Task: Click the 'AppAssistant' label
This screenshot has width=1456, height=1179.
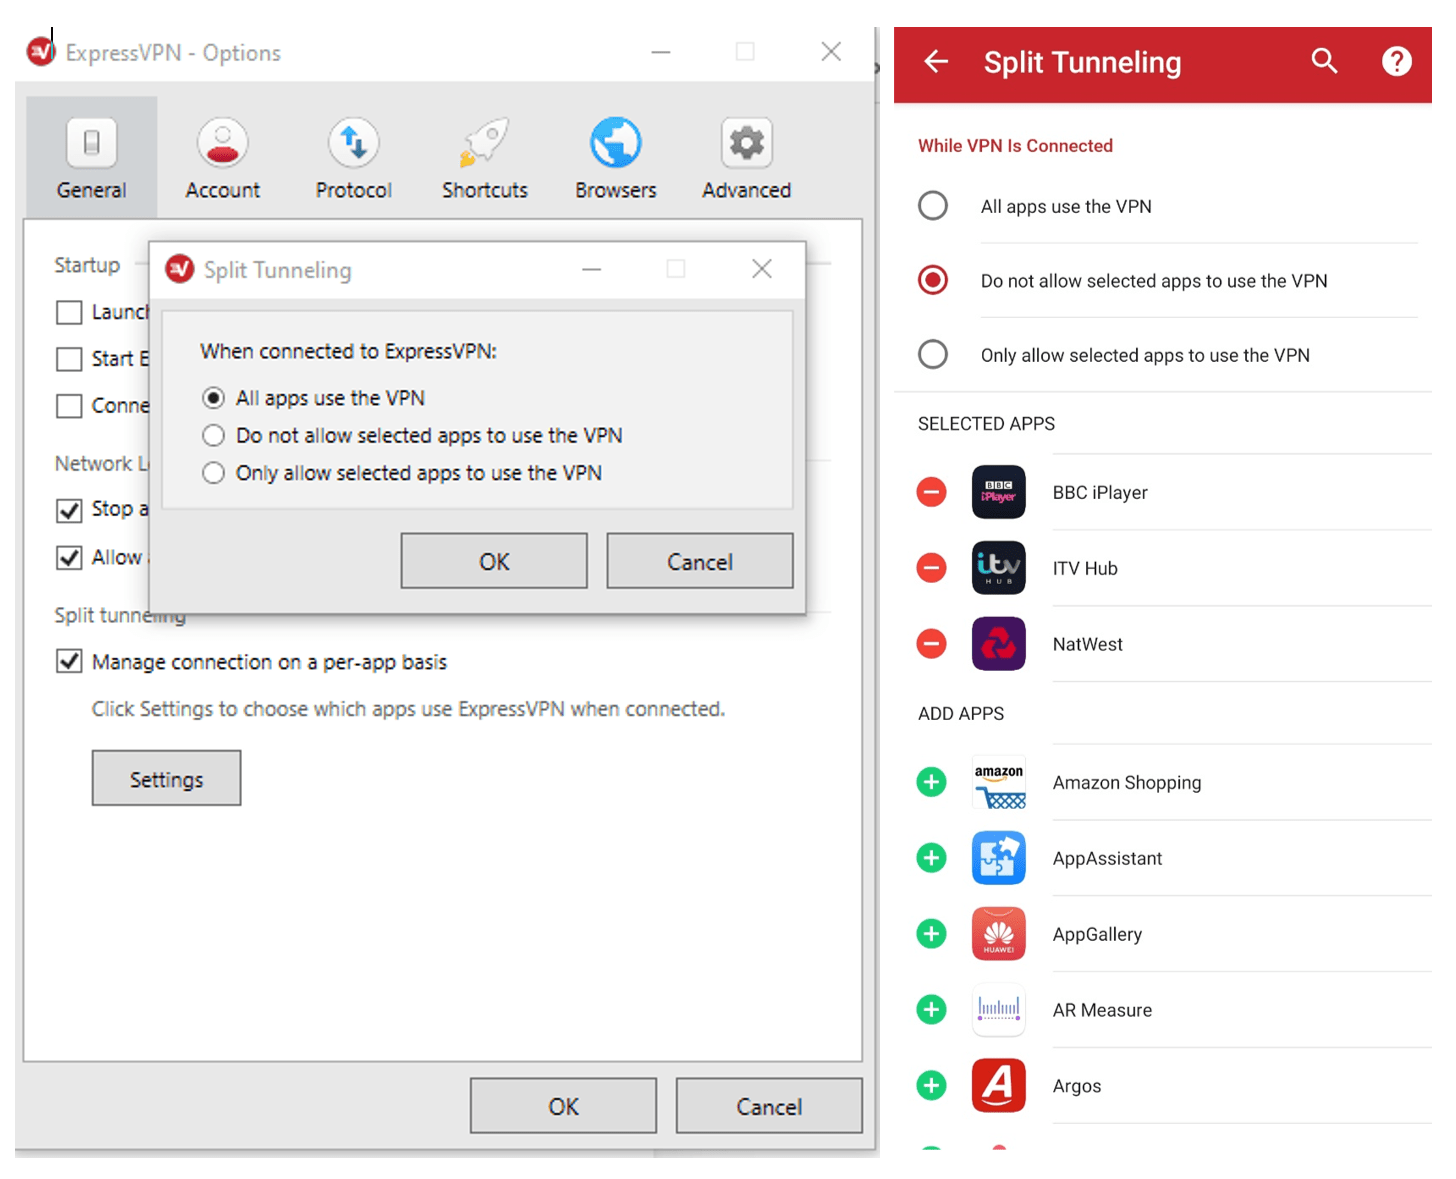Action: coord(1107,859)
